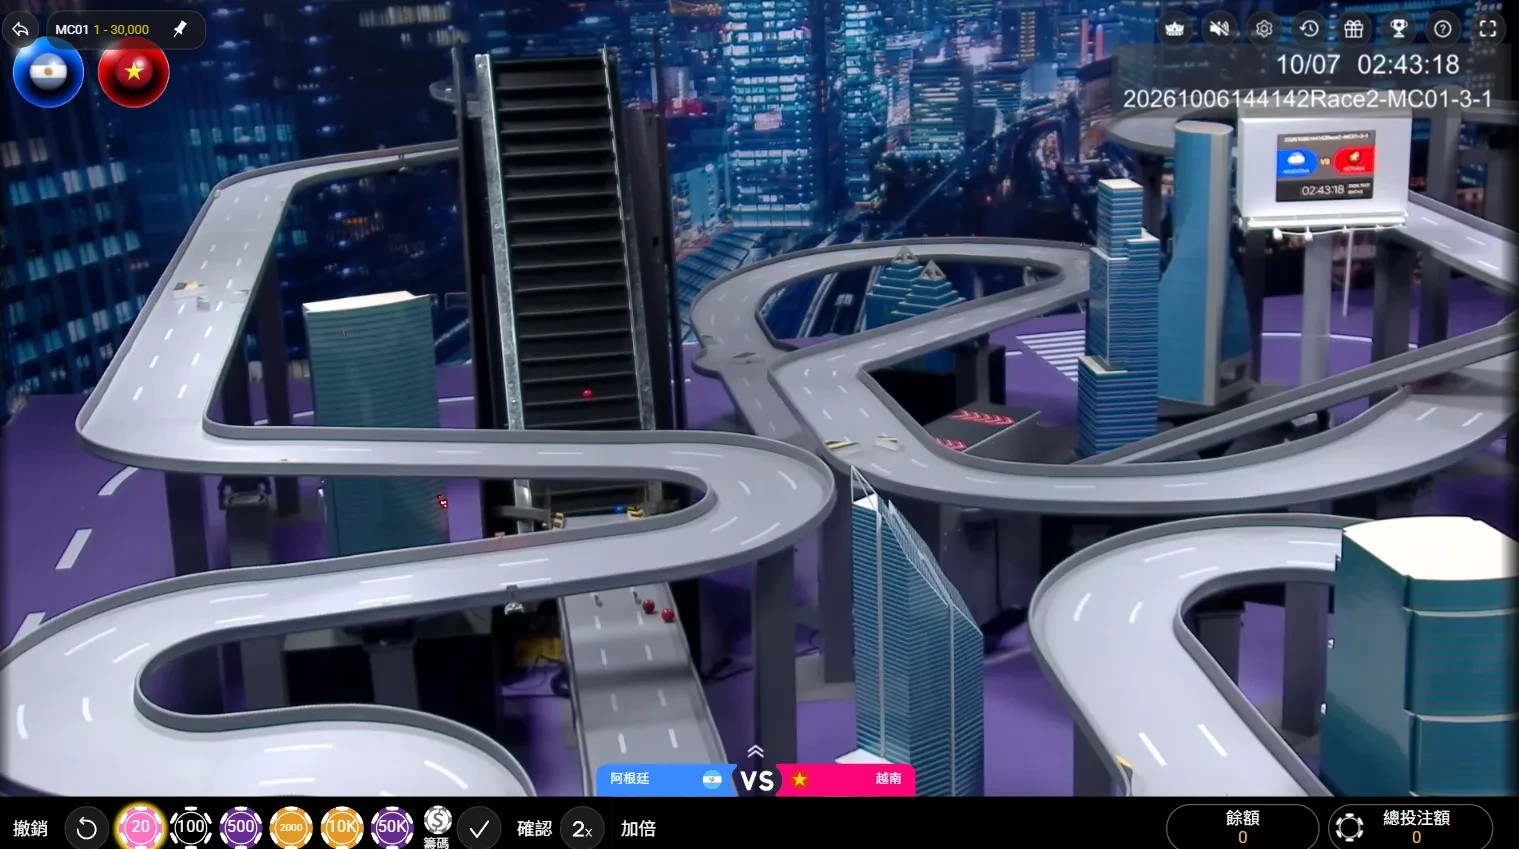Open the help question mark icon
The image size is (1519, 849).
tap(1443, 29)
